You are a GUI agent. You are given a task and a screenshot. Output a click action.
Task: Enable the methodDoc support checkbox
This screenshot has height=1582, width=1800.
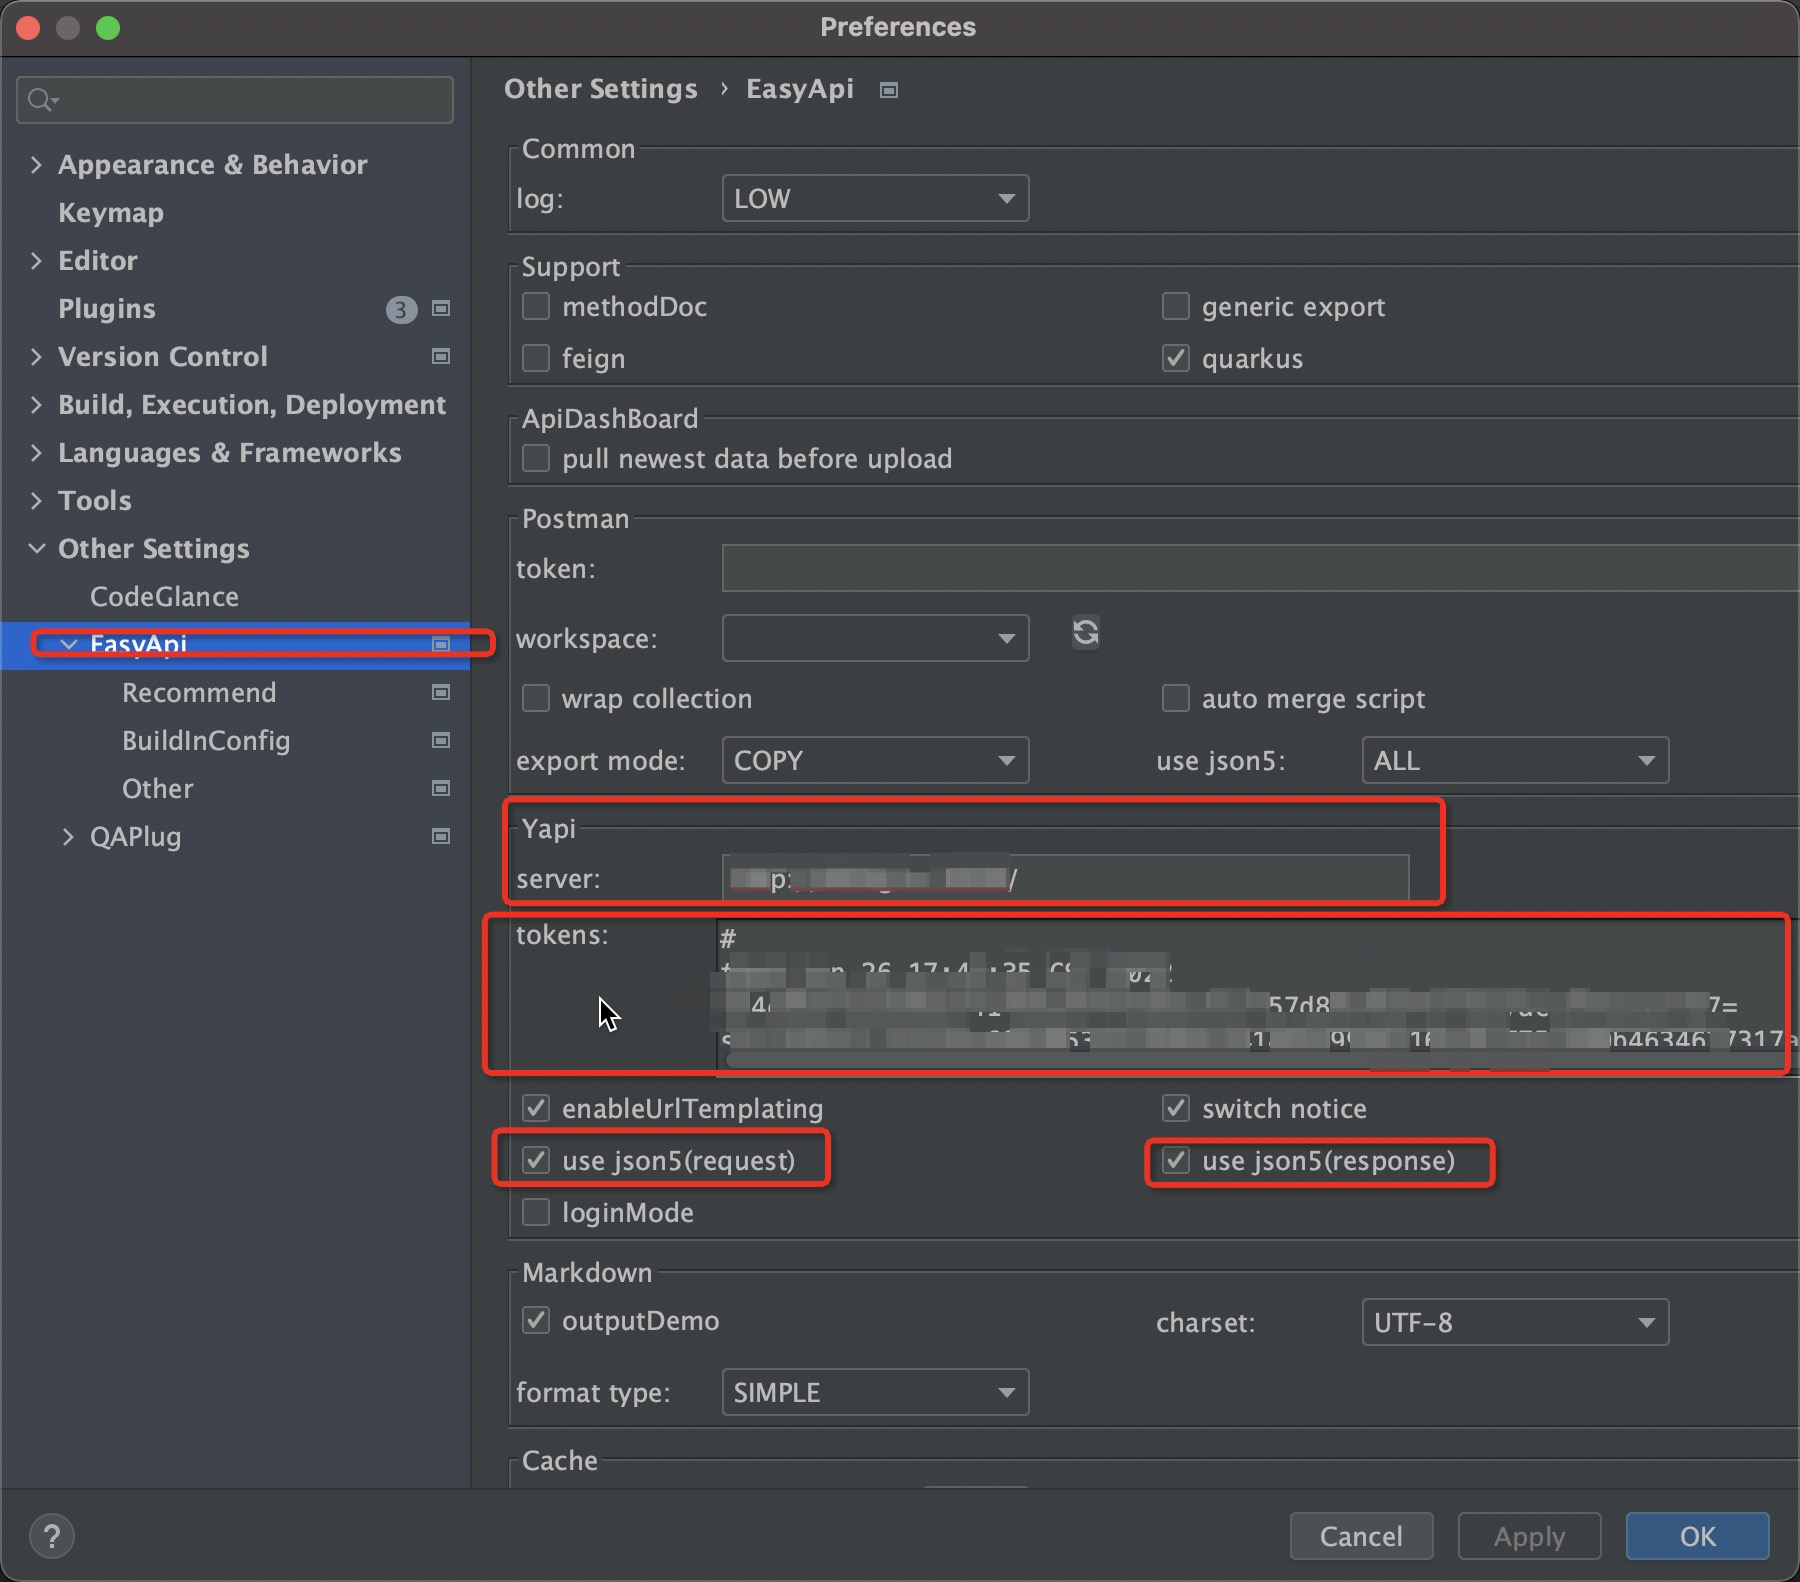(x=536, y=306)
